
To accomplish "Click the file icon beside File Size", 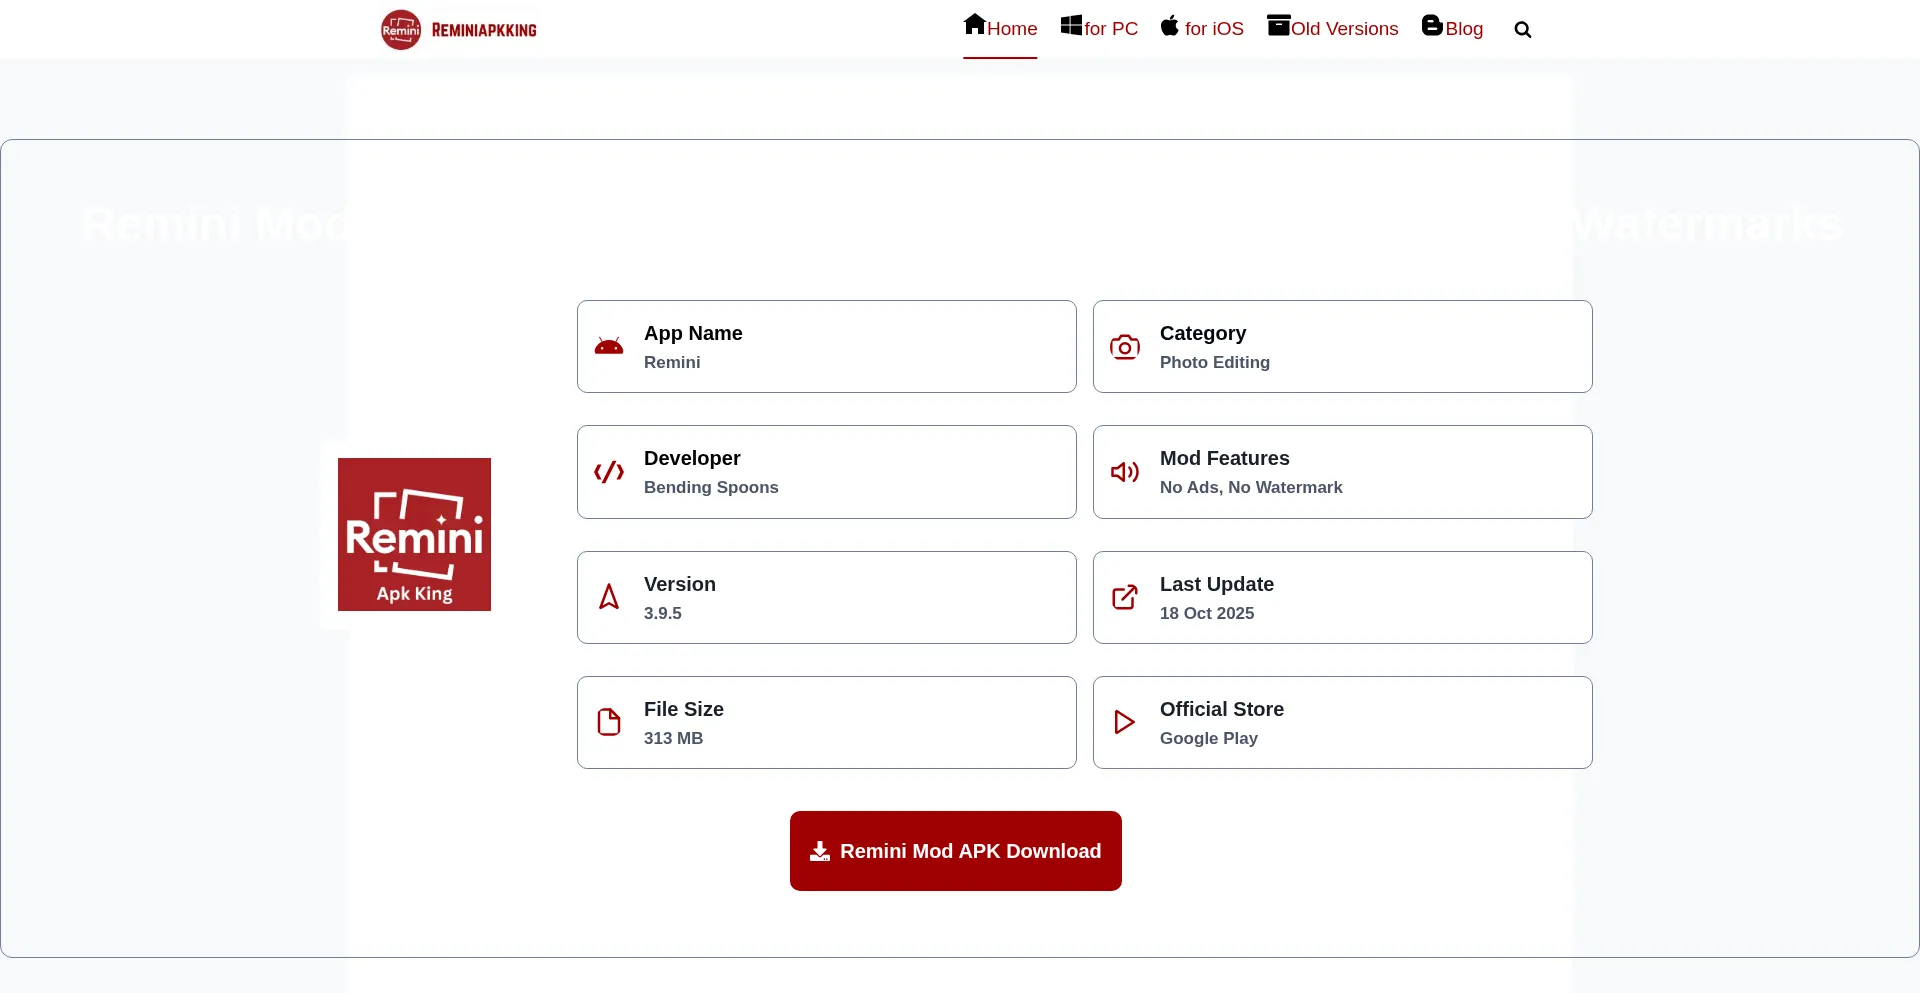I will point(609,722).
